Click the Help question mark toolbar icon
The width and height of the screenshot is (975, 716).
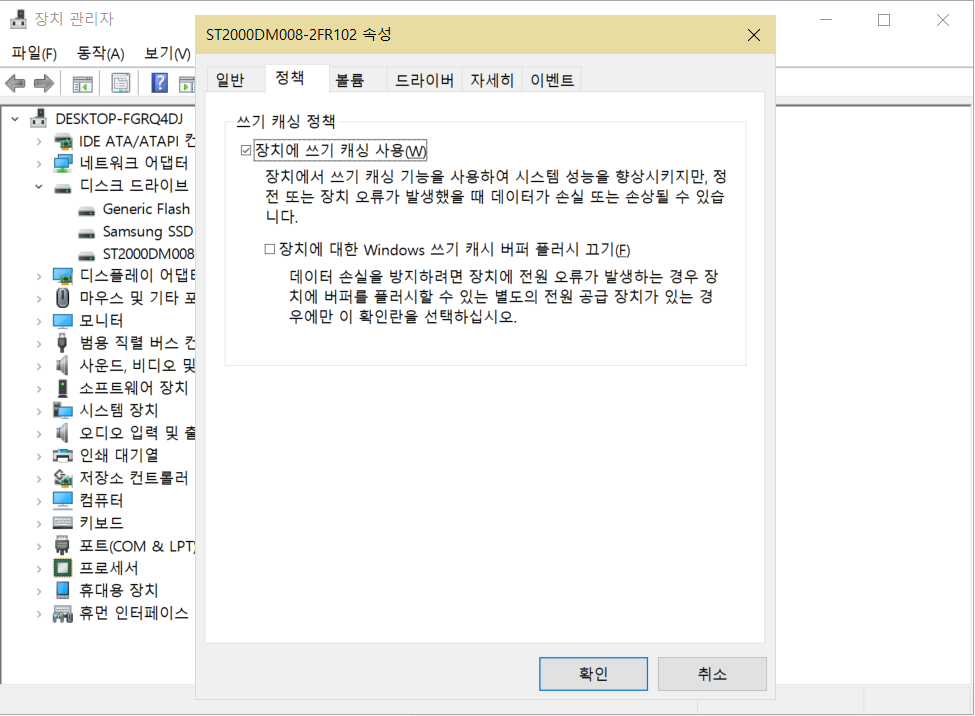coord(159,83)
